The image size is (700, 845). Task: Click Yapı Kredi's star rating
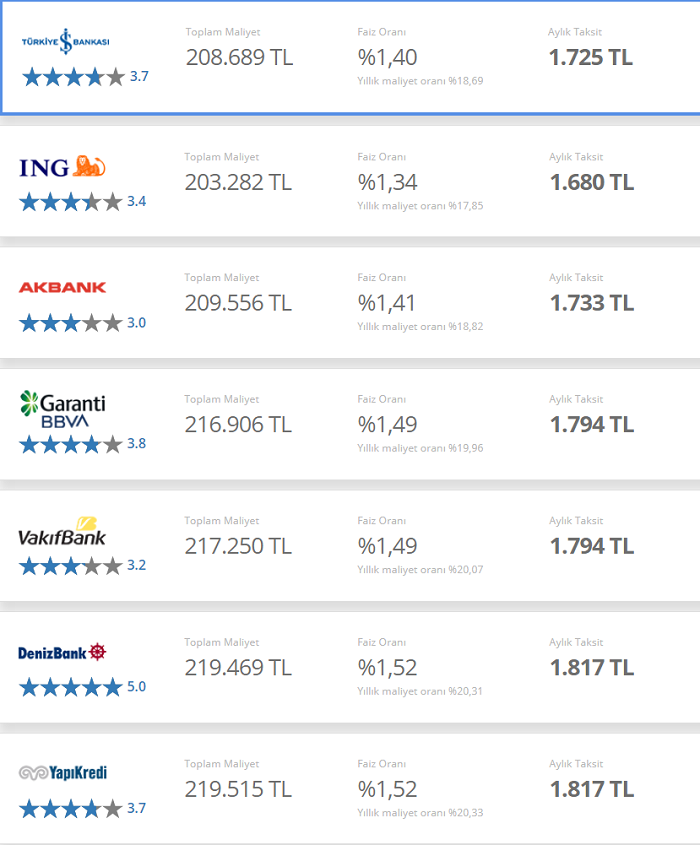click(70, 808)
